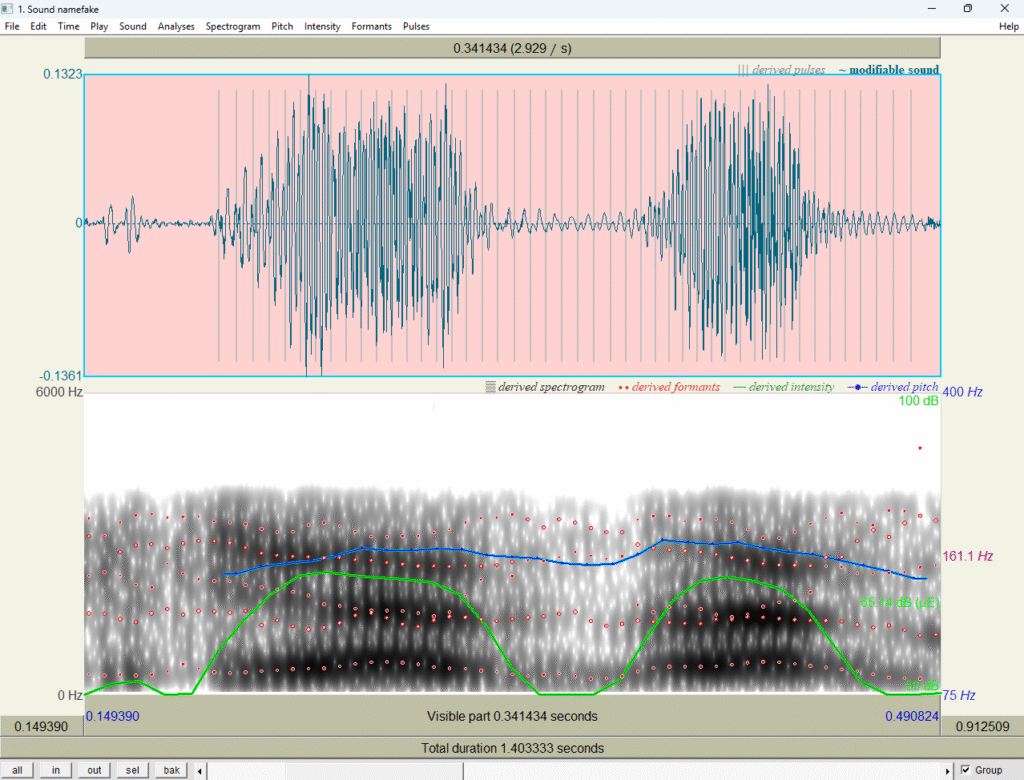
Task: Click the 100 dB intensity label
Action: click(x=918, y=400)
